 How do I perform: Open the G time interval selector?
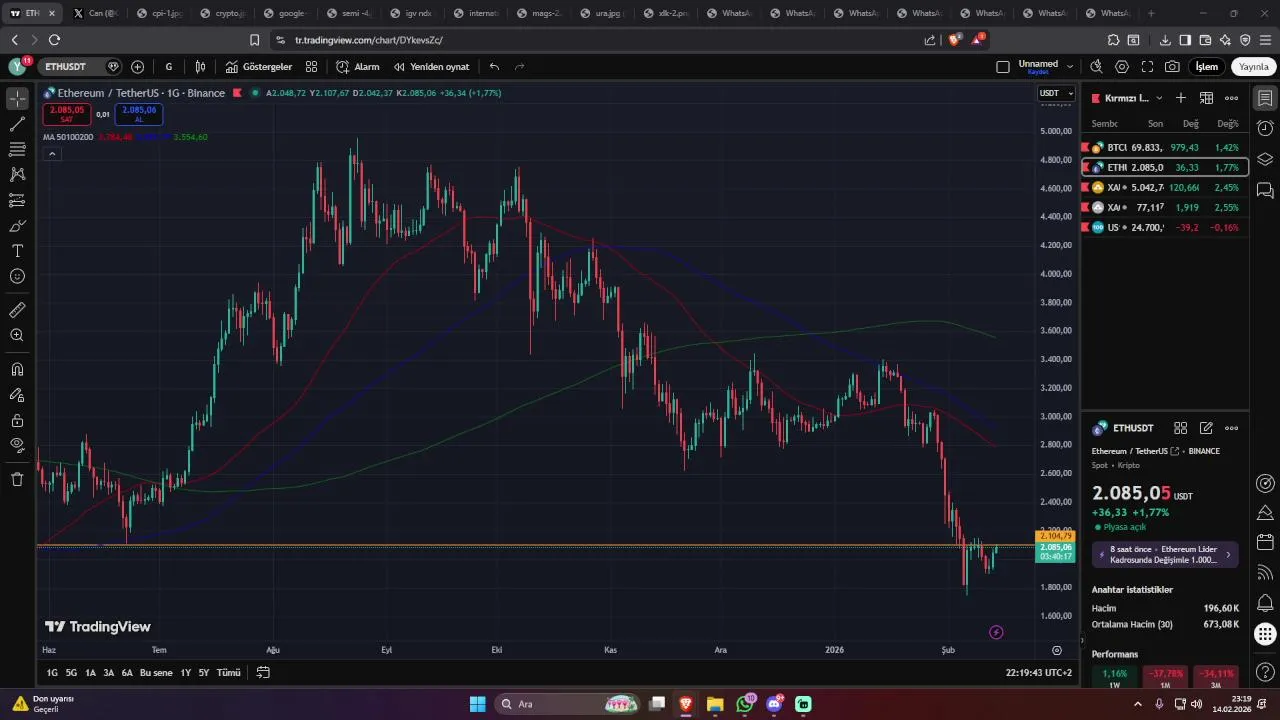[x=169, y=67]
